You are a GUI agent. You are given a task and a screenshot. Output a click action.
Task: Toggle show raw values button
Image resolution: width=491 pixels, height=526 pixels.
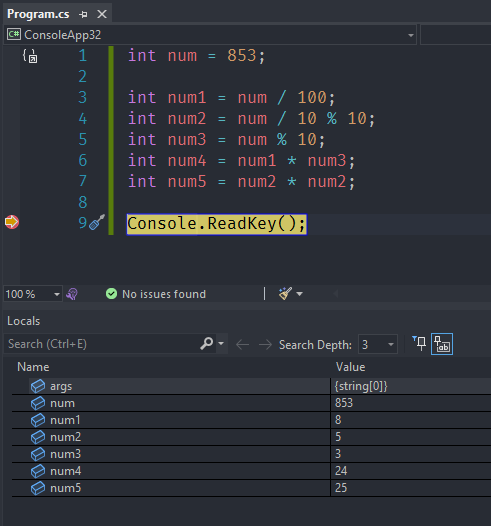tap(442, 344)
